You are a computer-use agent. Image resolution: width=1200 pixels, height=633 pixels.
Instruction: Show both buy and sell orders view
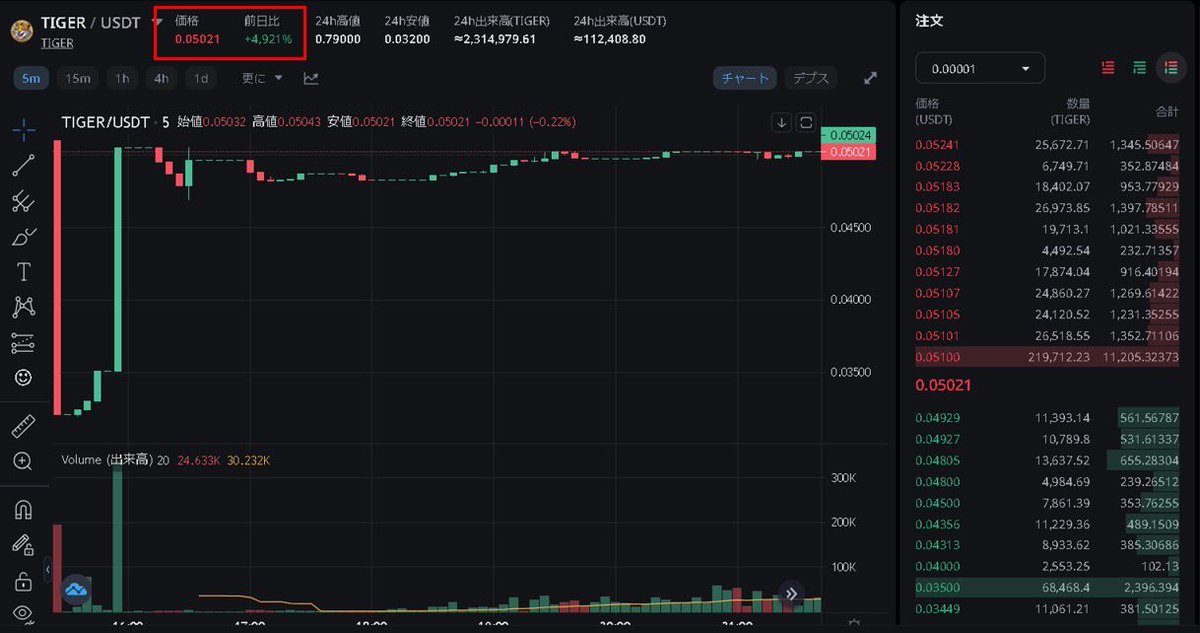click(x=1170, y=68)
